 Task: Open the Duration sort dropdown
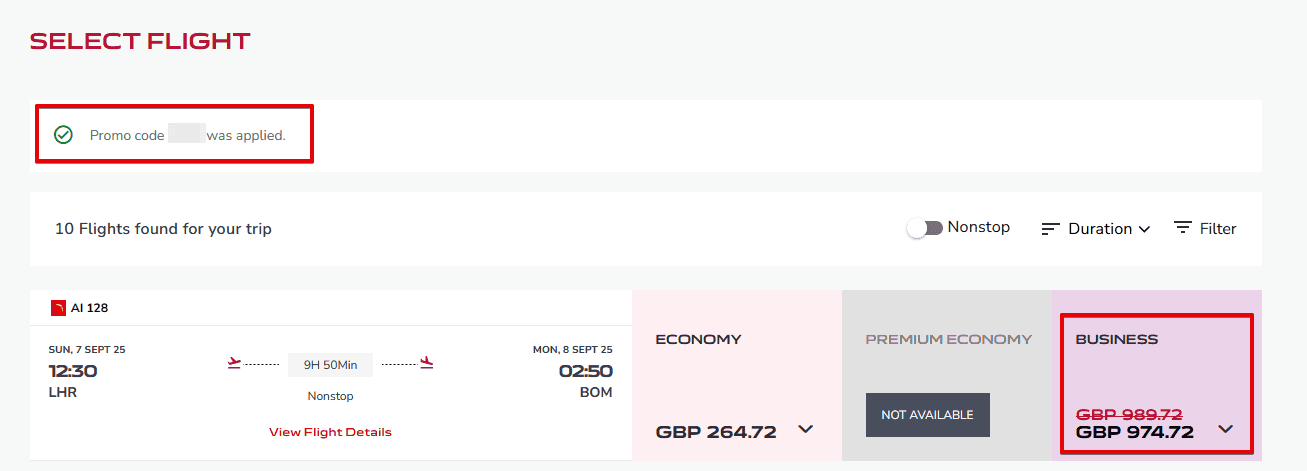tap(1109, 229)
